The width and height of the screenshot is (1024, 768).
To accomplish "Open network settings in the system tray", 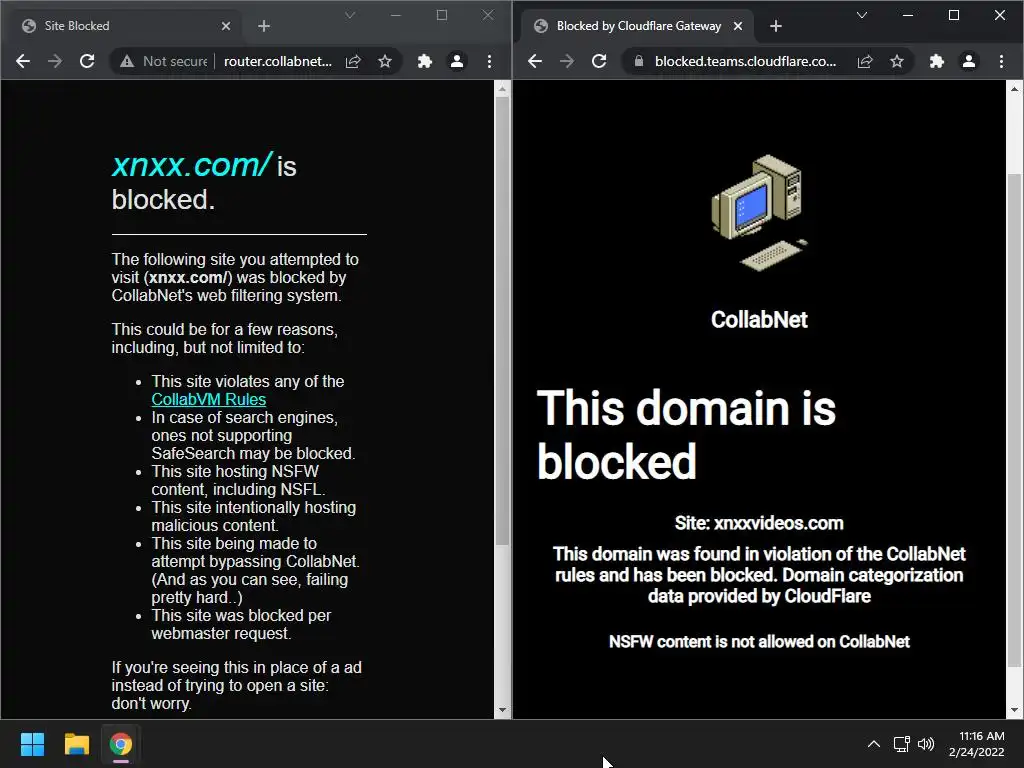I will pos(902,744).
